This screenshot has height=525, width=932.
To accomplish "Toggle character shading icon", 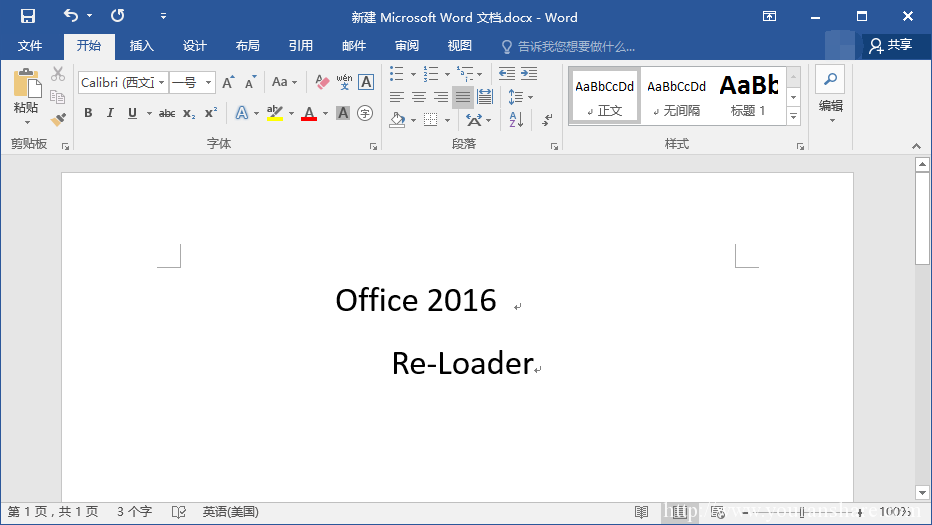I will point(343,113).
